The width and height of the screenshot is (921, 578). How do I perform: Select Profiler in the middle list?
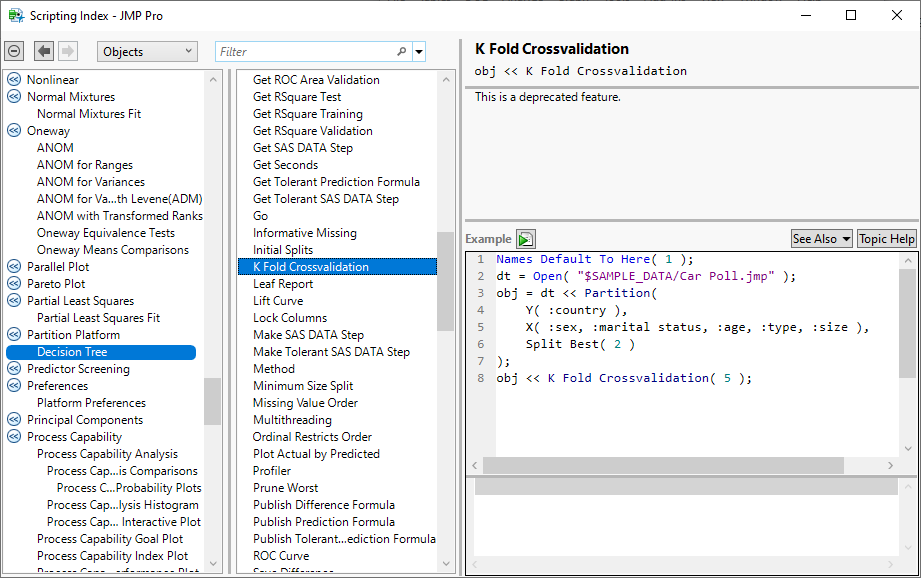tap(275, 470)
